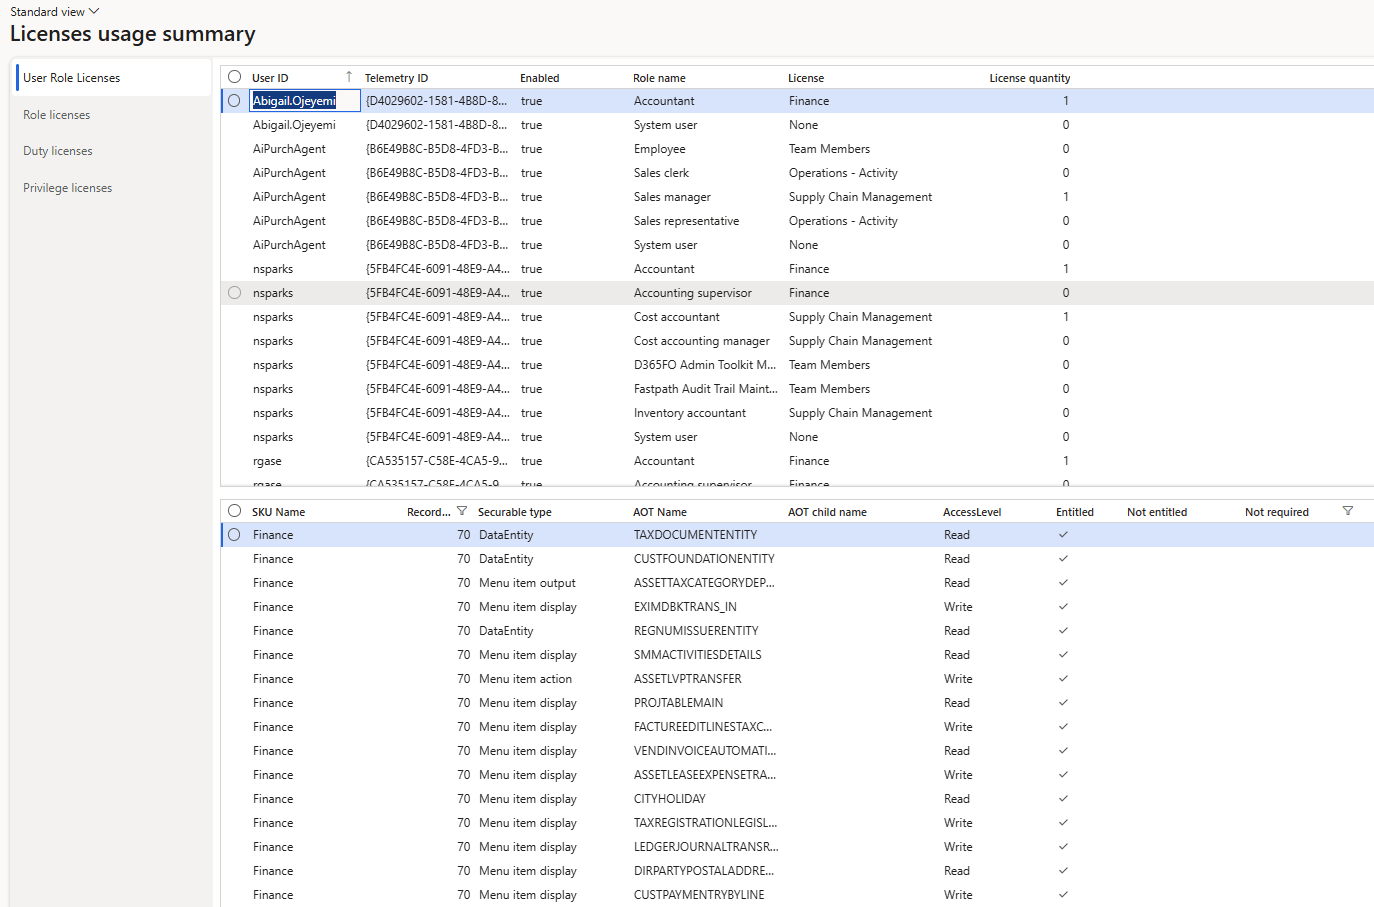Open the Securable type column header menu
The height and width of the screenshot is (907, 1374).
pyautogui.click(x=514, y=512)
